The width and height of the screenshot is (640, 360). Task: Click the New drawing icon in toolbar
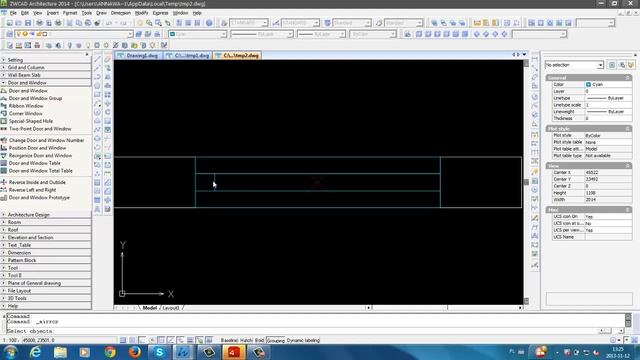[9, 23]
